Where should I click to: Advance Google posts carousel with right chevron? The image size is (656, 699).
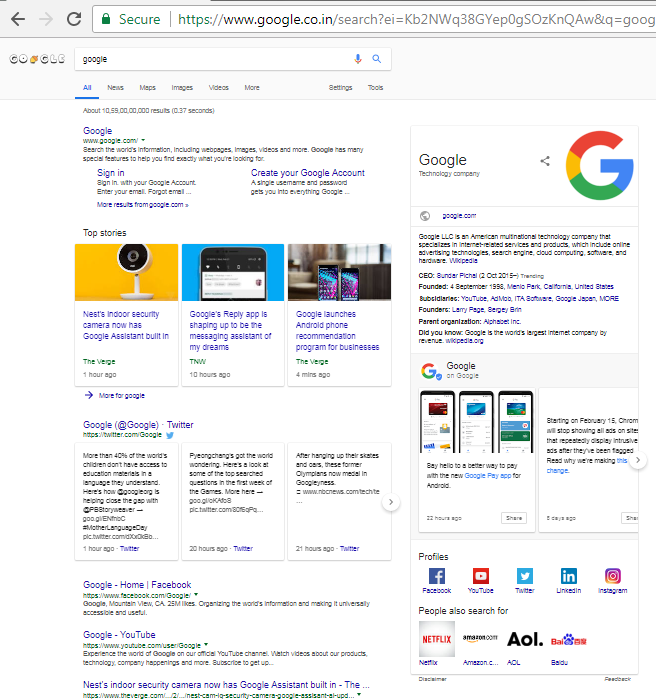[x=638, y=460]
